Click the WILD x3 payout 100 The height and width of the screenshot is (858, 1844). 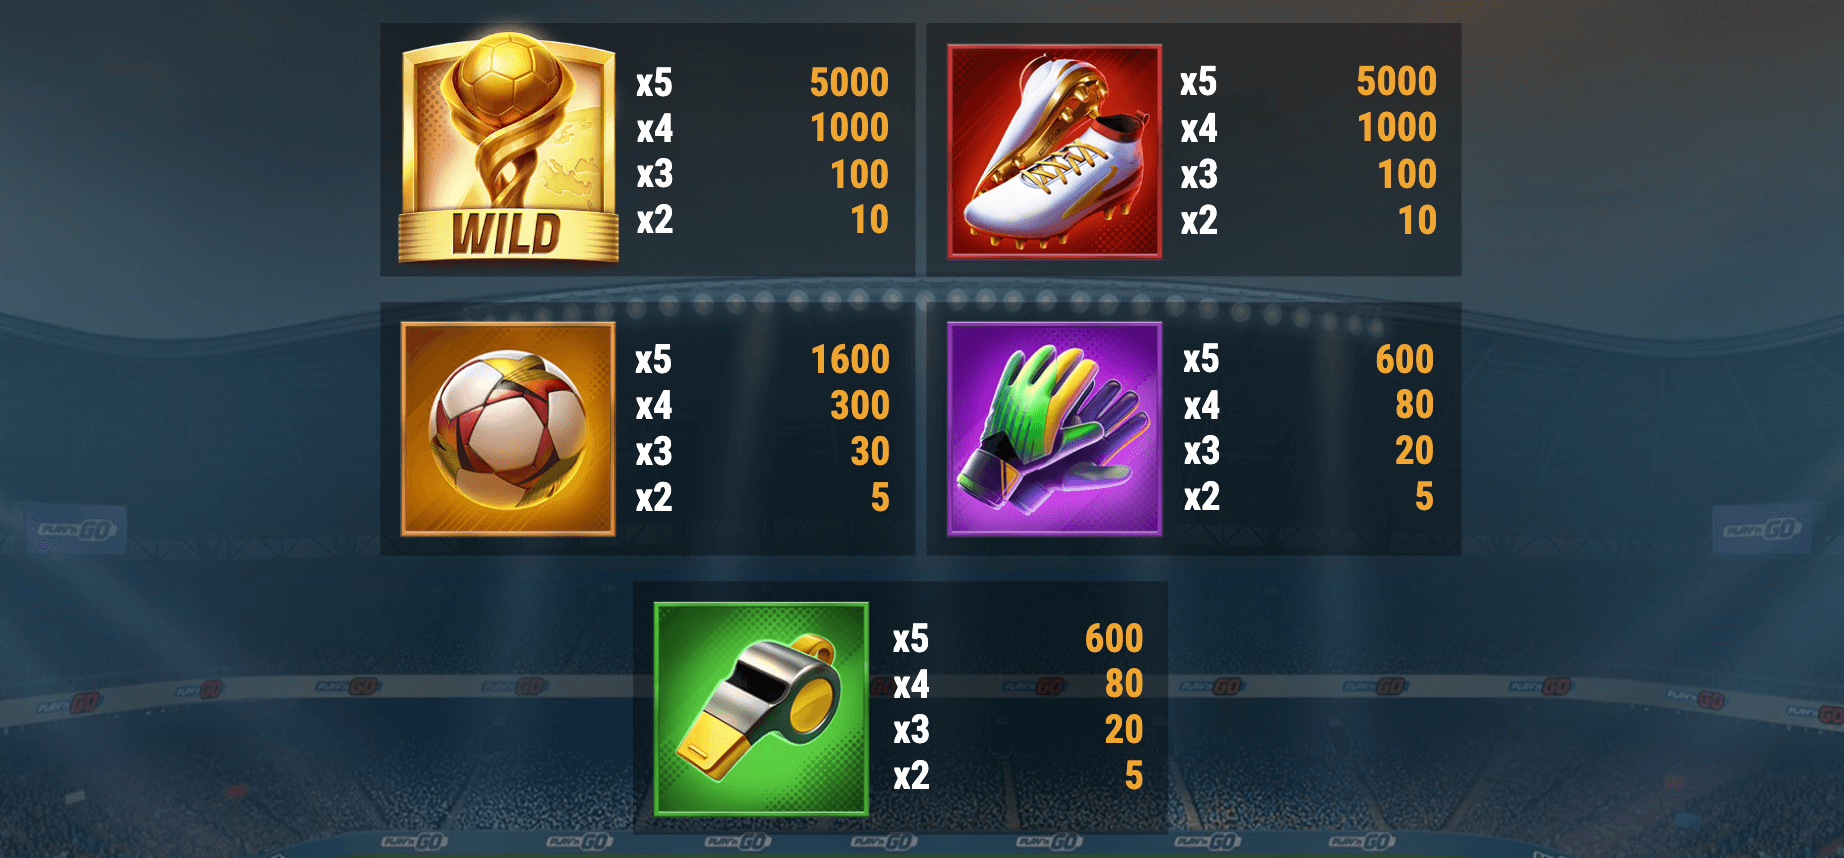[860, 174]
